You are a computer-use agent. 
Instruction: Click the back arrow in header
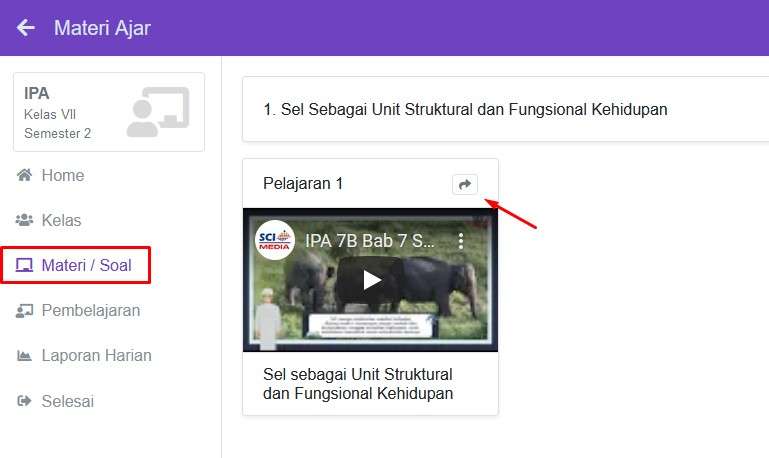[26, 28]
